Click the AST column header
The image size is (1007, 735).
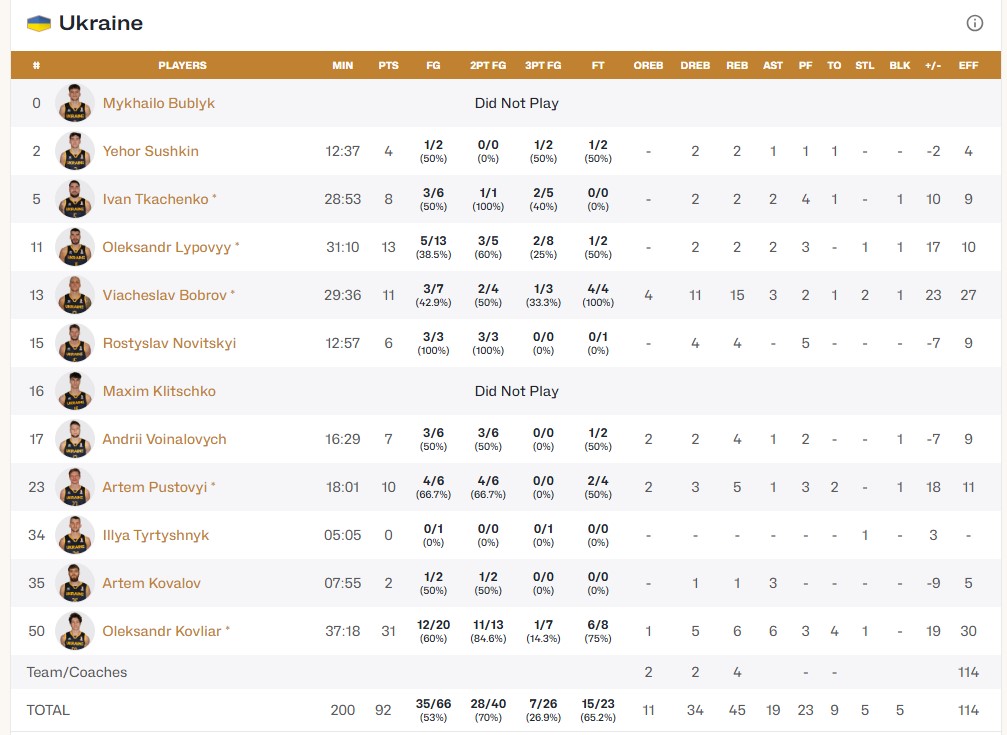click(773, 66)
